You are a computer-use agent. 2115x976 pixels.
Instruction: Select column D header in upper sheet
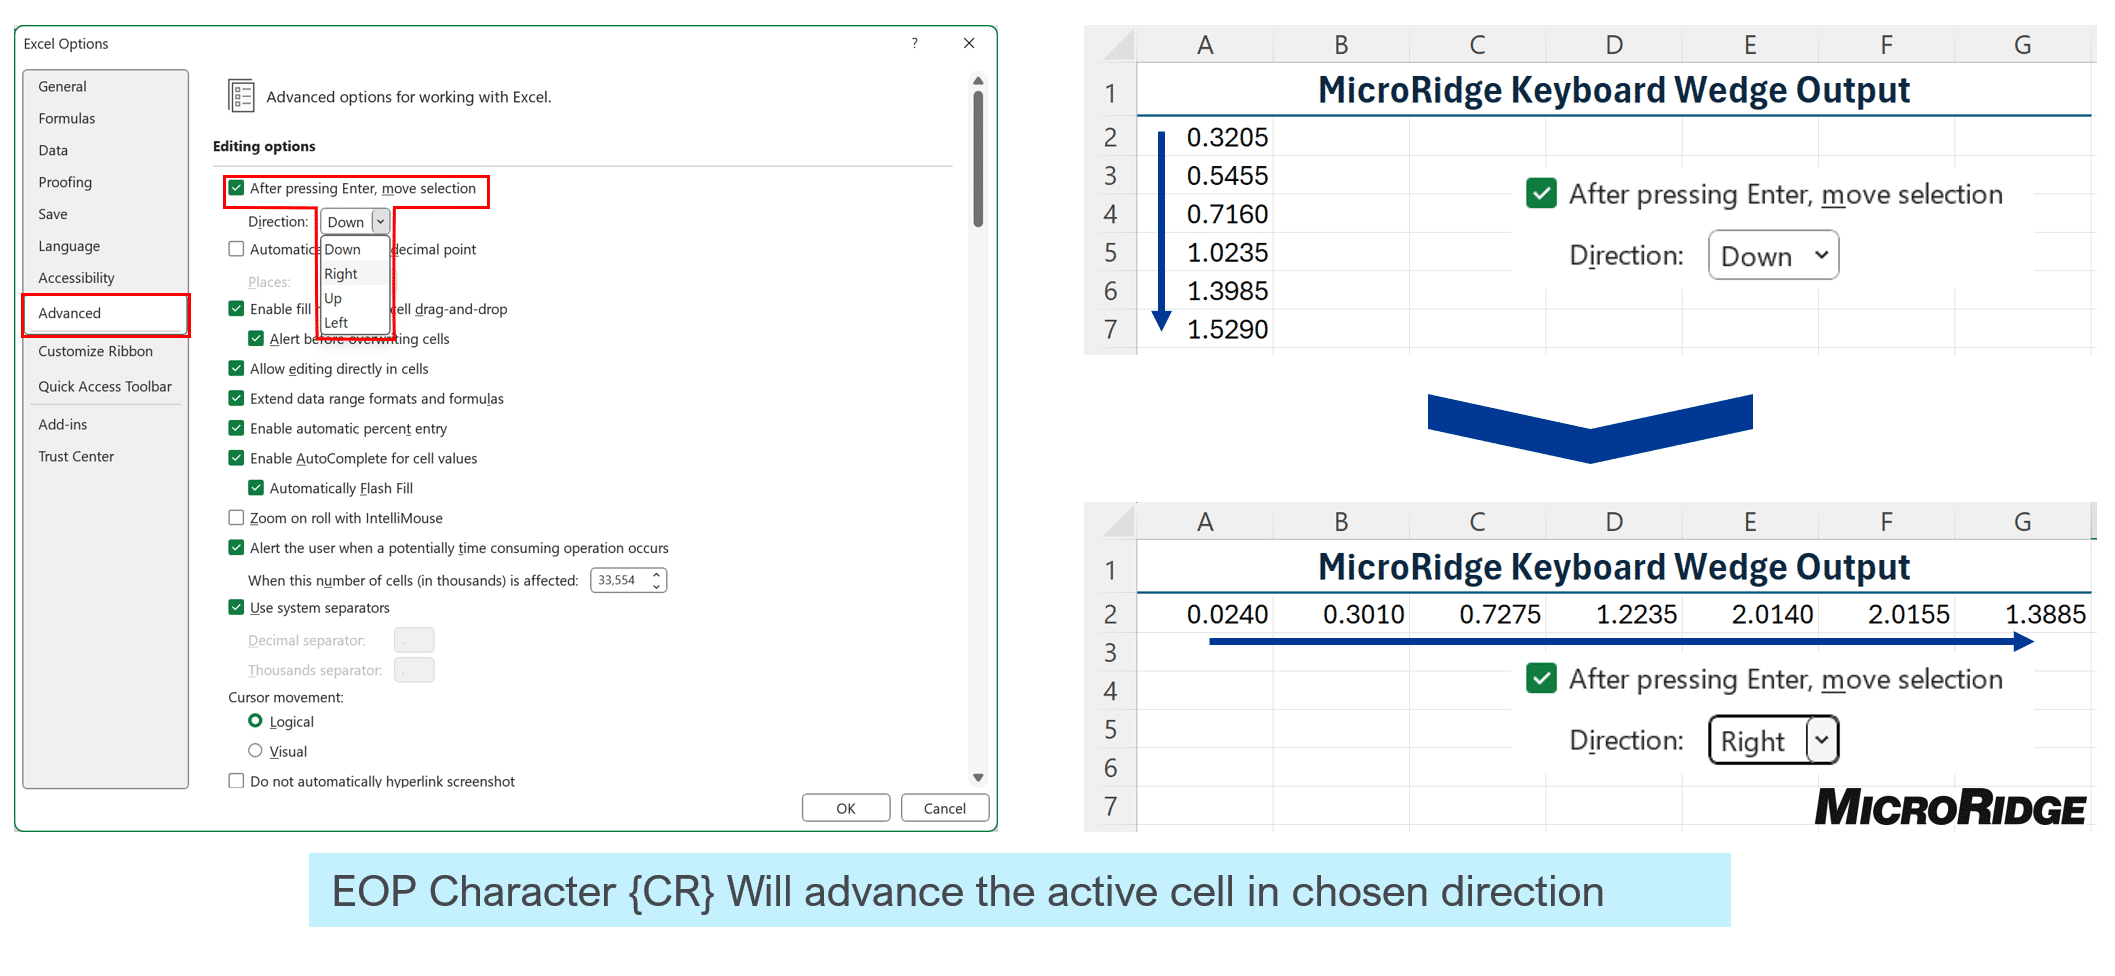pos(1614,45)
